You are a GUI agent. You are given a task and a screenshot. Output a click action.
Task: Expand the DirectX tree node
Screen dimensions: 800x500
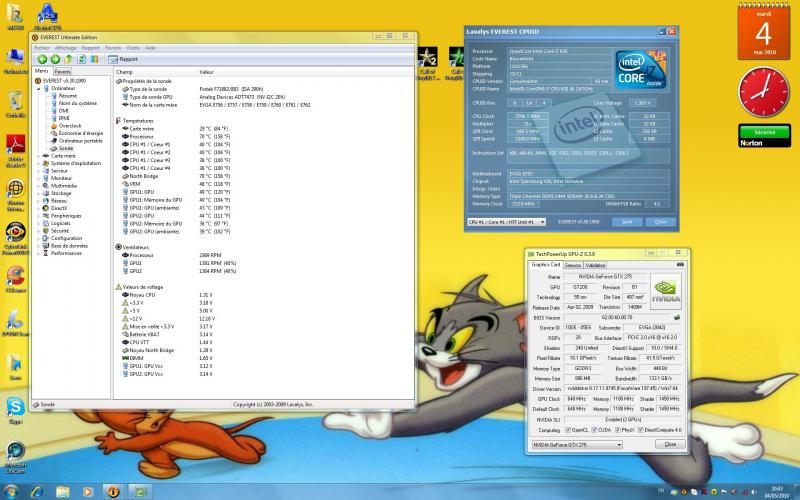(x=38, y=208)
